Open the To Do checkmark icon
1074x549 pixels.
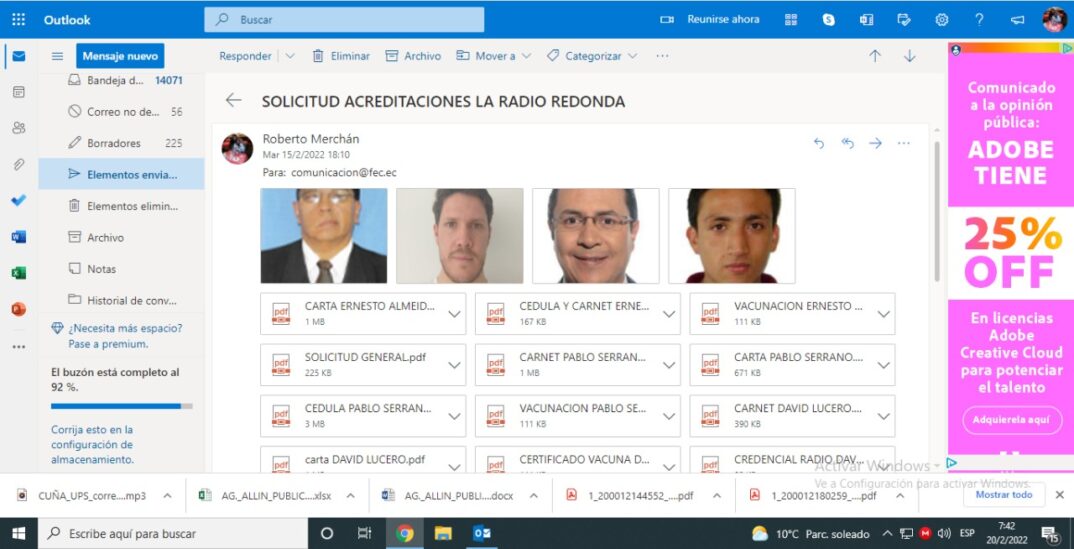(18, 201)
